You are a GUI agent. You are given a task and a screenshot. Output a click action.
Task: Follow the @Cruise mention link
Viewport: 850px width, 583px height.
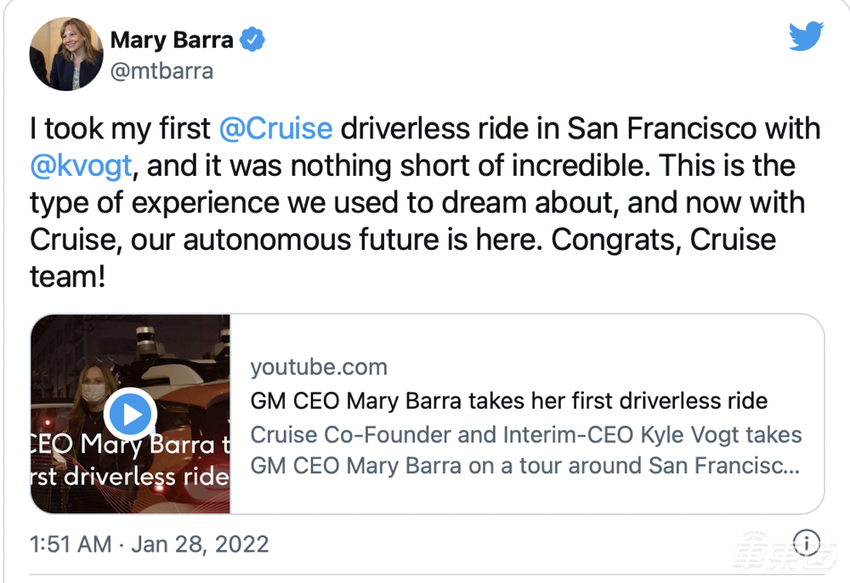tap(276, 129)
